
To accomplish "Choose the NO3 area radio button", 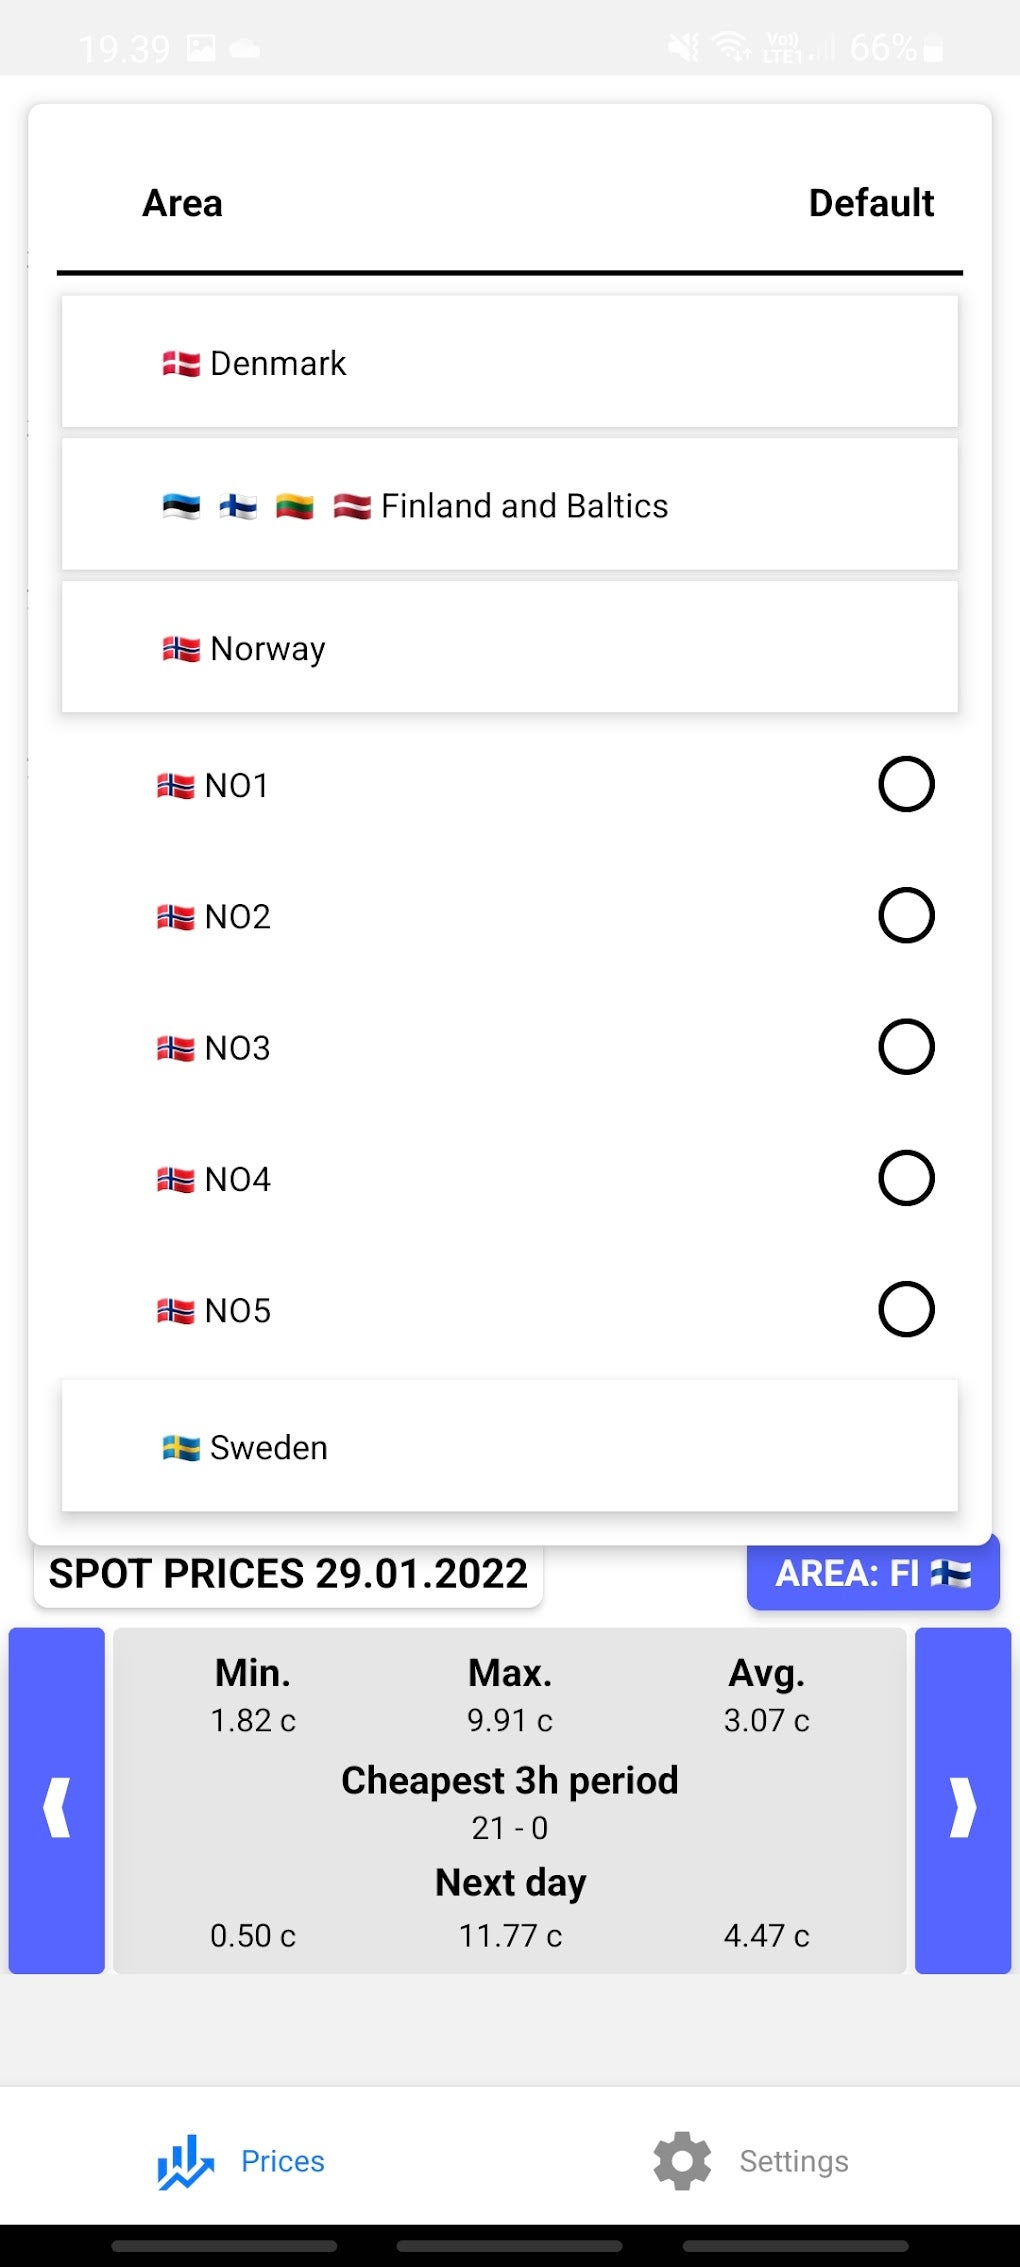I will click(906, 1047).
